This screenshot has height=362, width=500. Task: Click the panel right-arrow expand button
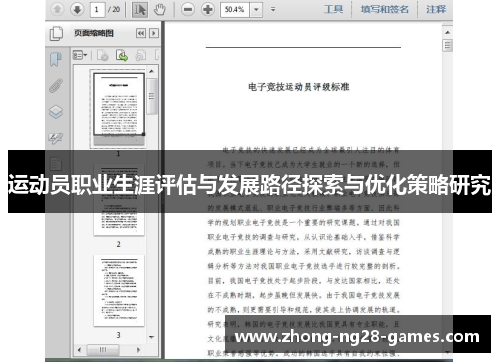coord(154,33)
